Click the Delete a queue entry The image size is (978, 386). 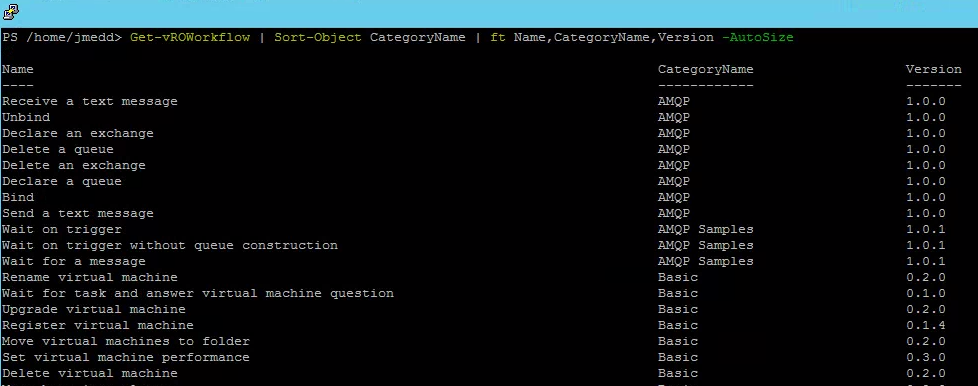[57, 150]
